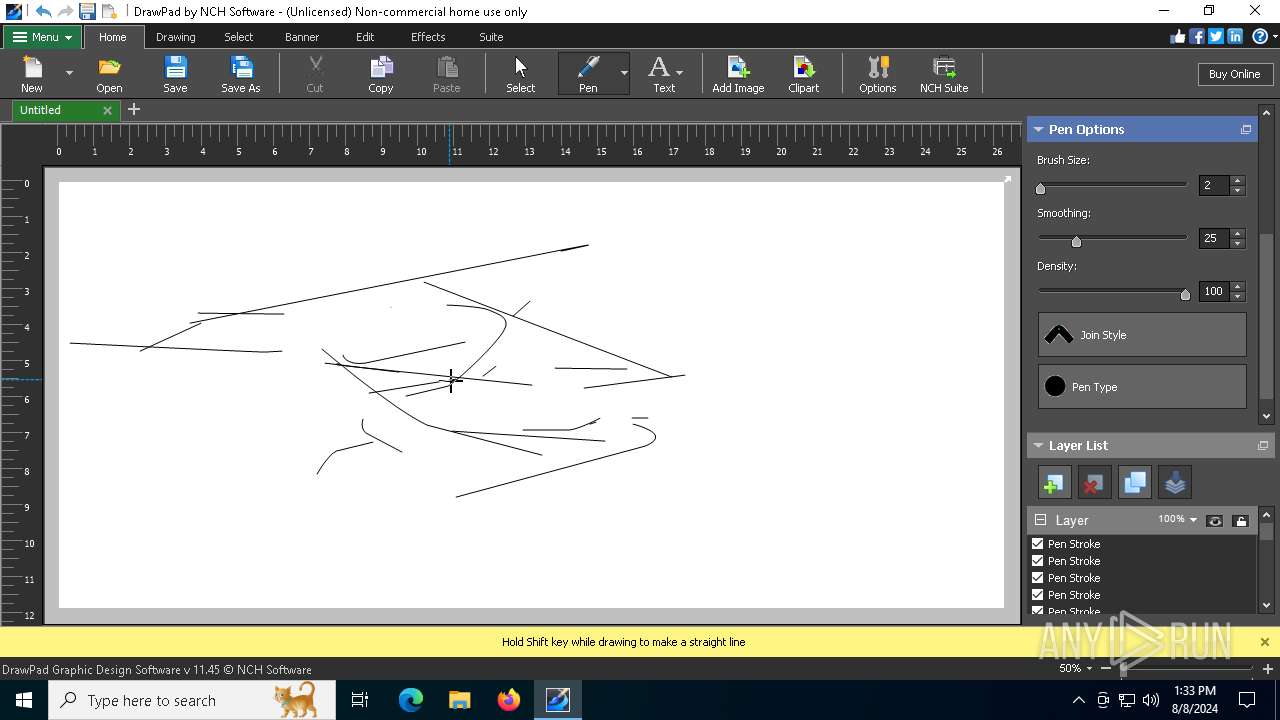Click the Buy Online button
The width and height of the screenshot is (1280, 720).
(1234, 74)
